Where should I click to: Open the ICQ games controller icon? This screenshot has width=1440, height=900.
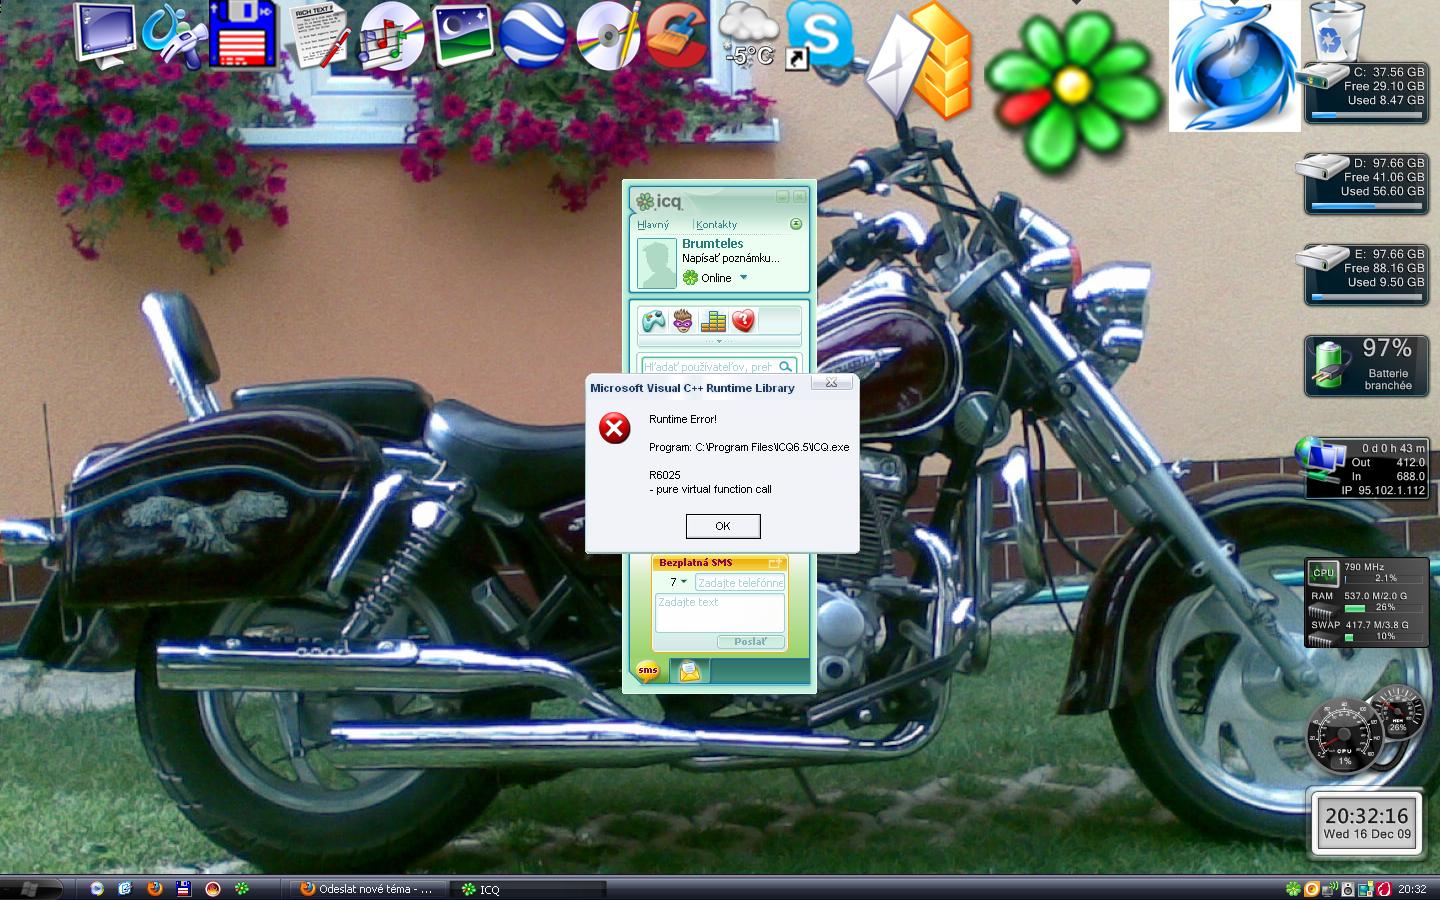coord(653,321)
